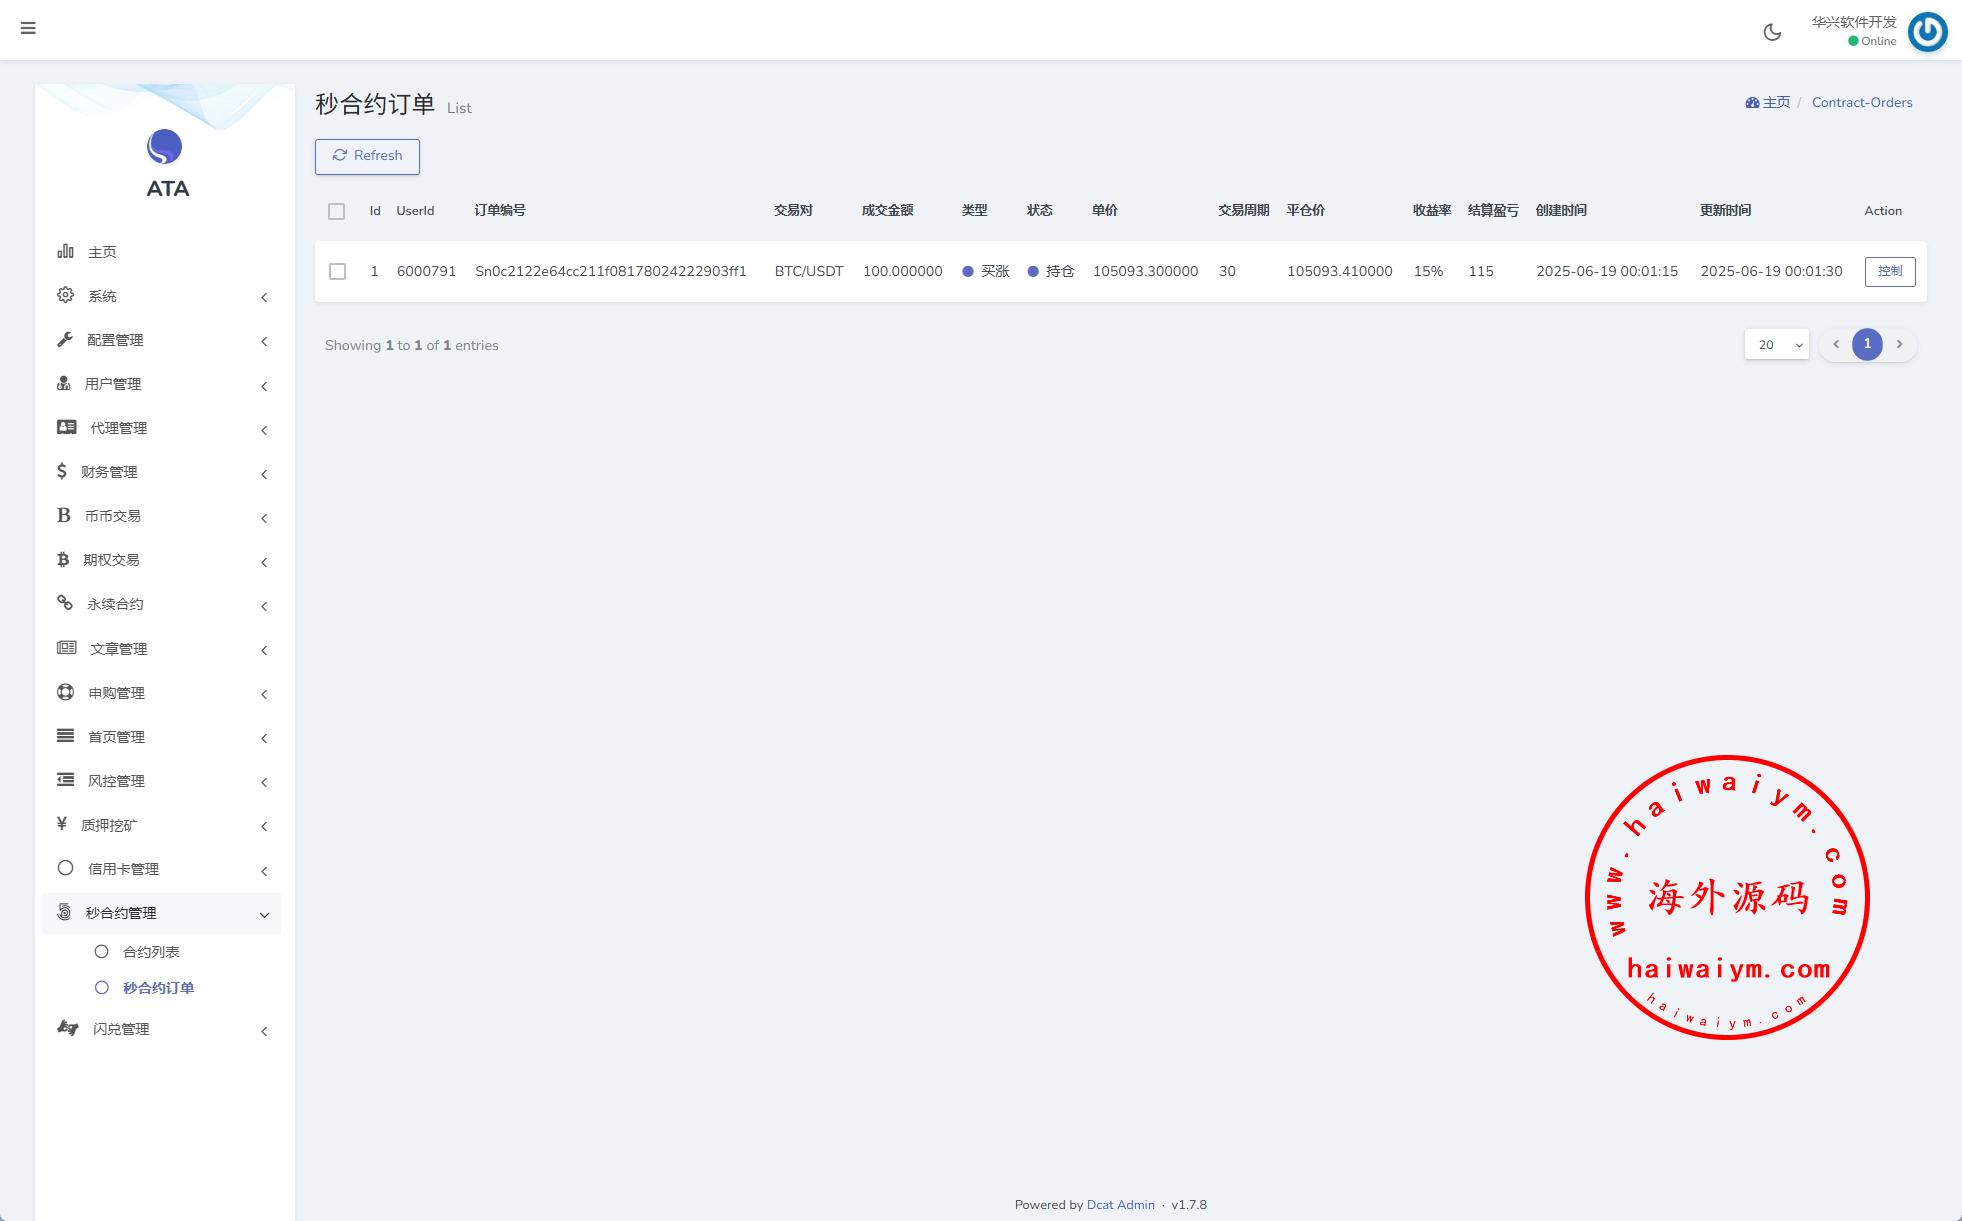Click the system gear icon
1962x1221 pixels.
(65, 295)
